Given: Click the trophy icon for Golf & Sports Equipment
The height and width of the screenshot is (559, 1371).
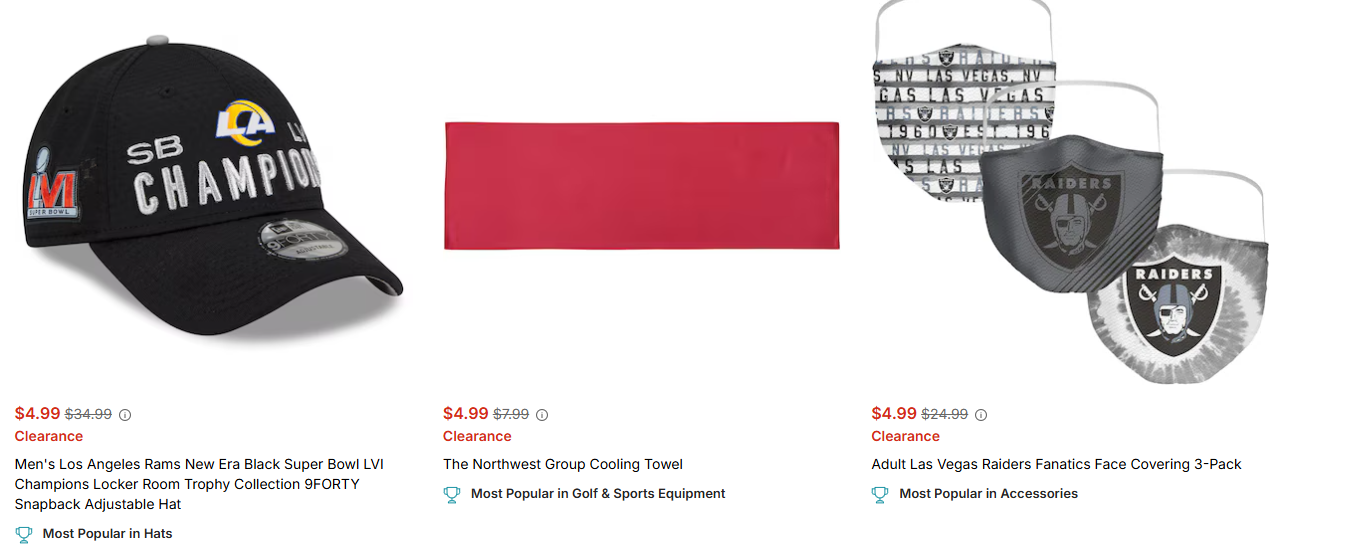Looking at the screenshot, I should pos(452,494).
